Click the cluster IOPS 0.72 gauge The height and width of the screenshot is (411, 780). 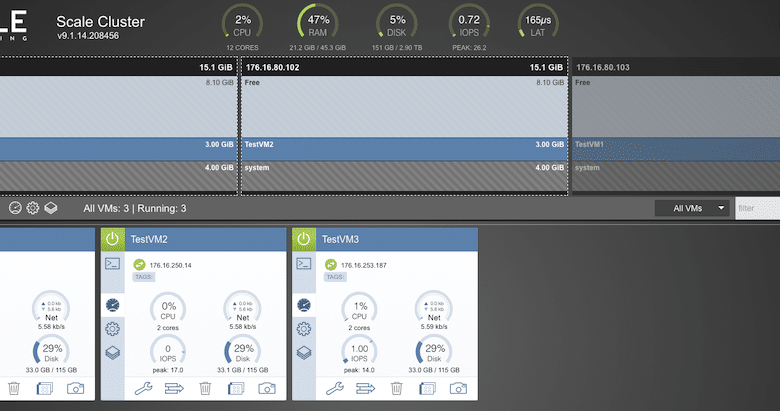click(469, 22)
